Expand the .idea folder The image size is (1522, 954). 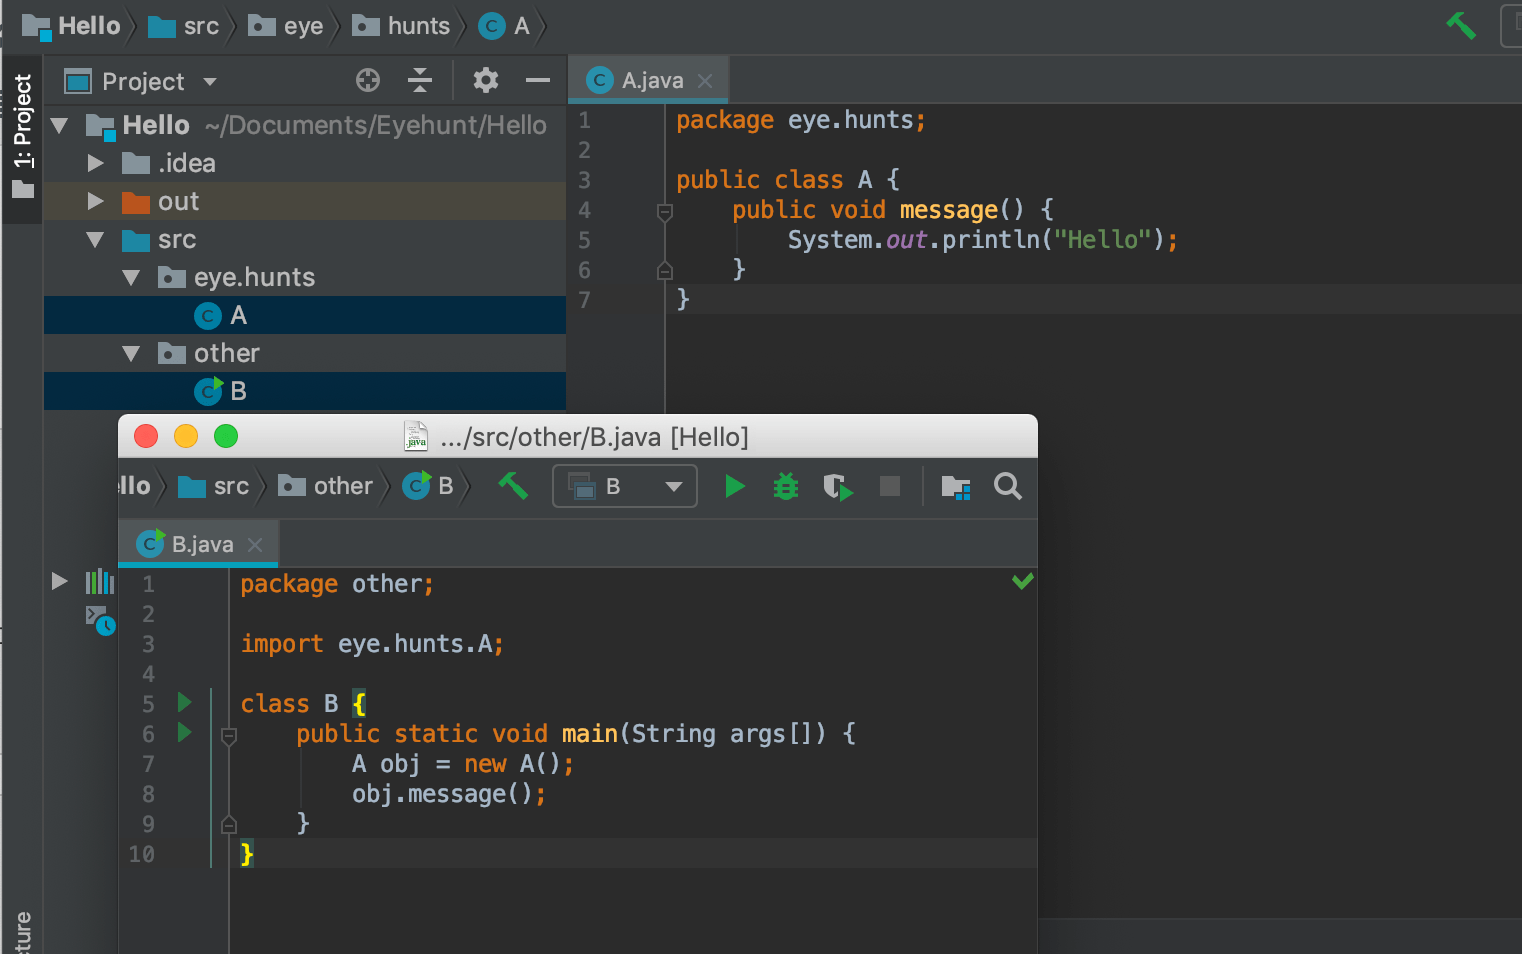click(95, 162)
